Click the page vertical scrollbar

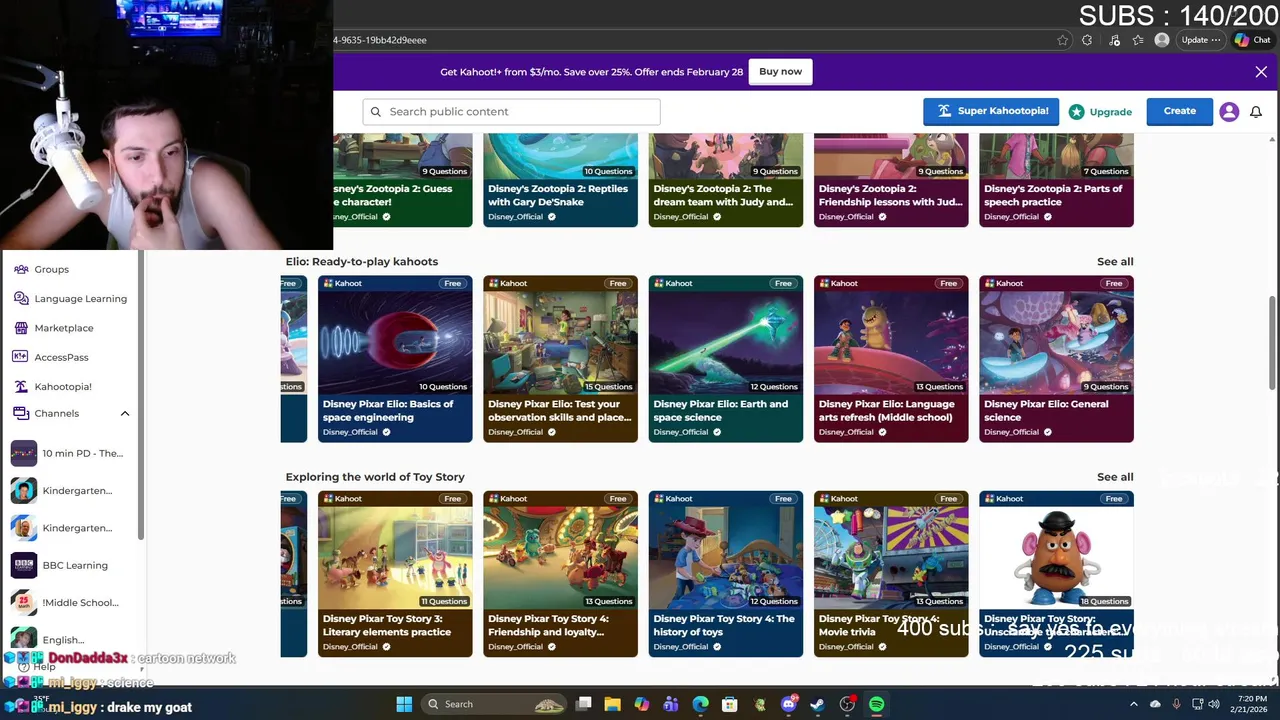[x=1272, y=343]
